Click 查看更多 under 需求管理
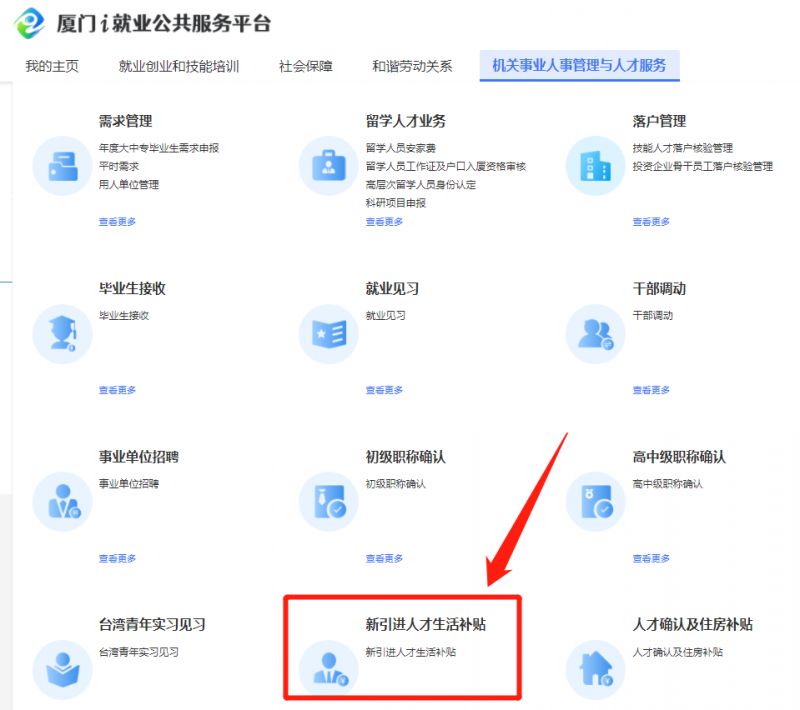 click(117, 222)
